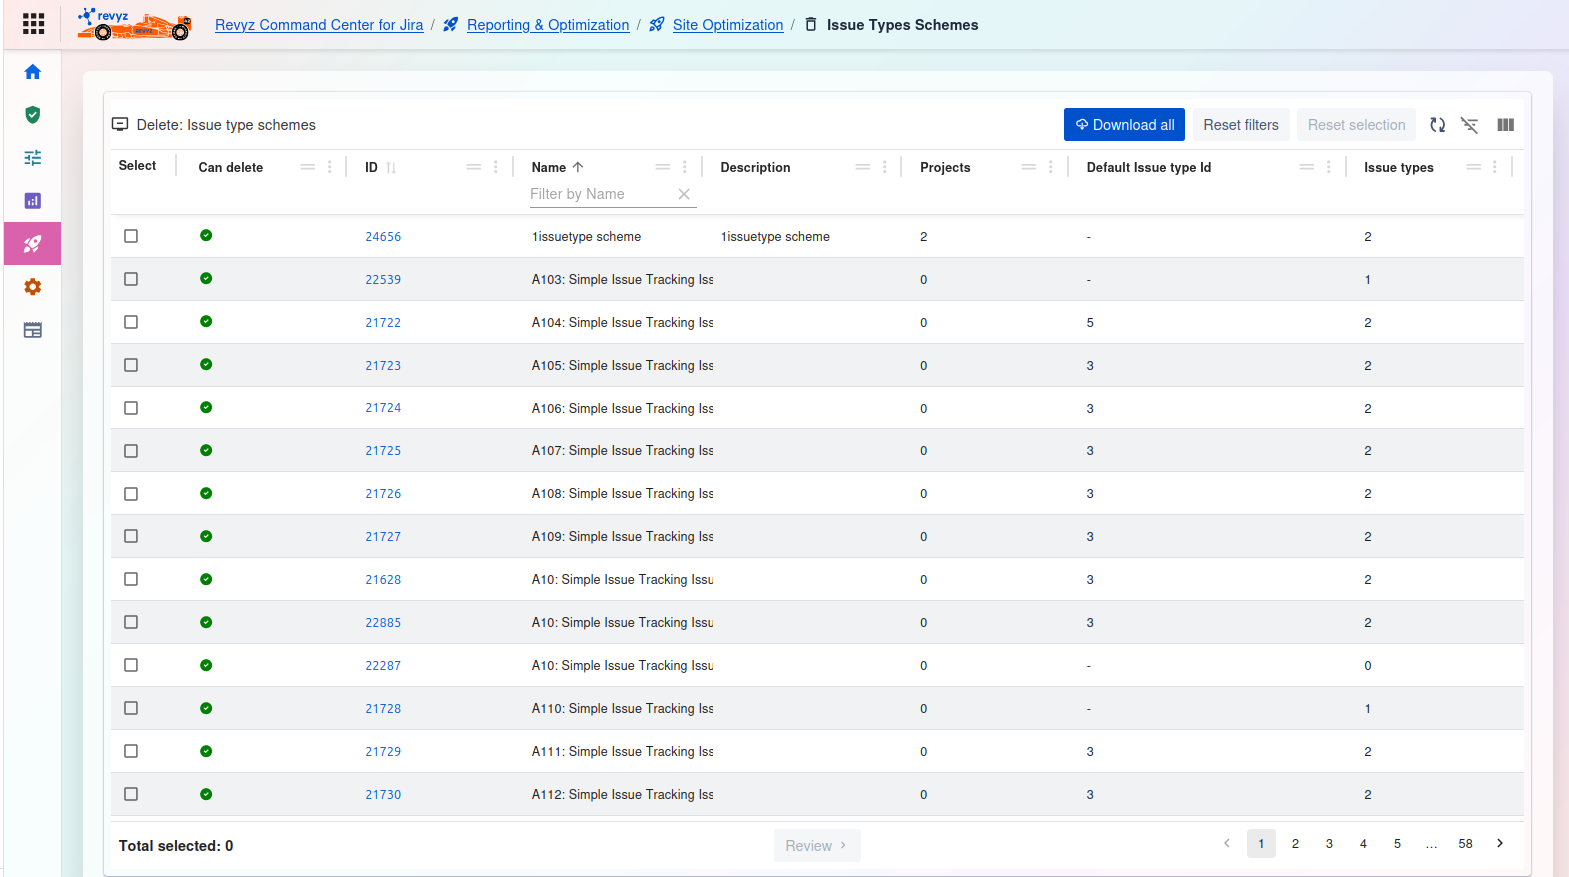Viewport: 1569px width, 877px height.
Task: Check the row with ID 22885
Action: pos(131,622)
